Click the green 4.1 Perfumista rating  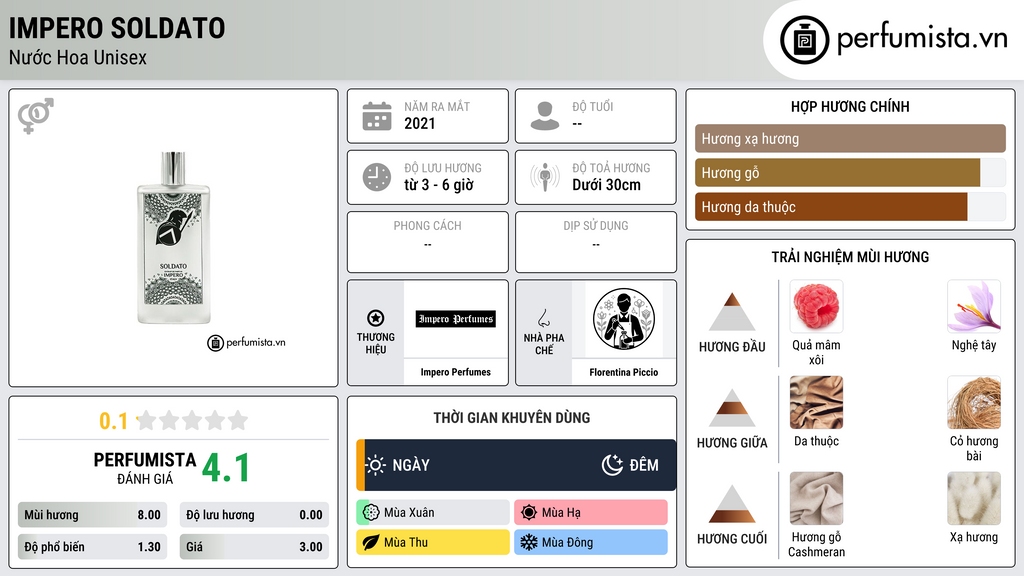[226, 468]
